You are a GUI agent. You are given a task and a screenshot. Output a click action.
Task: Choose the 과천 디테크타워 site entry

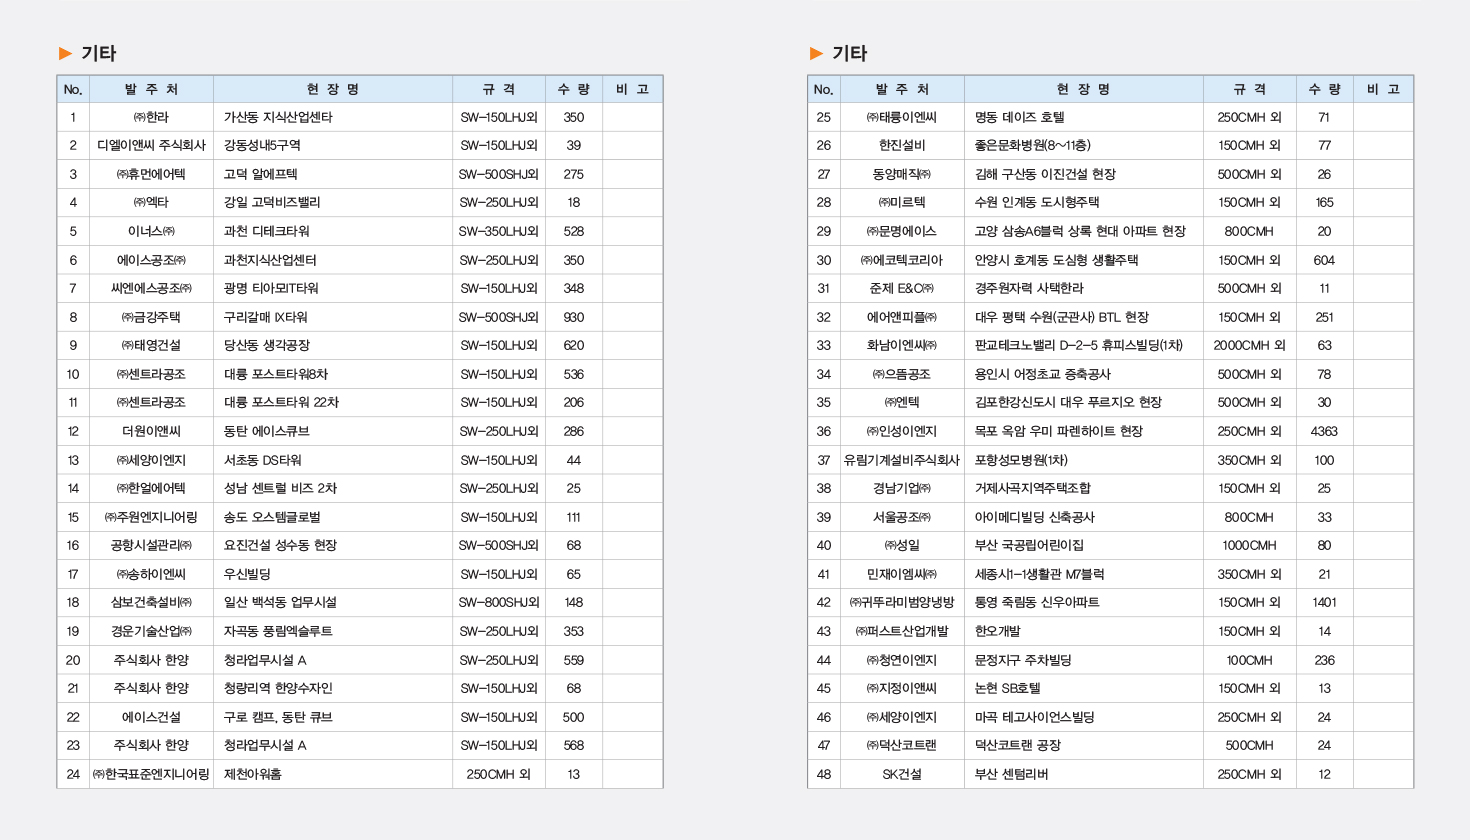click(x=267, y=231)
